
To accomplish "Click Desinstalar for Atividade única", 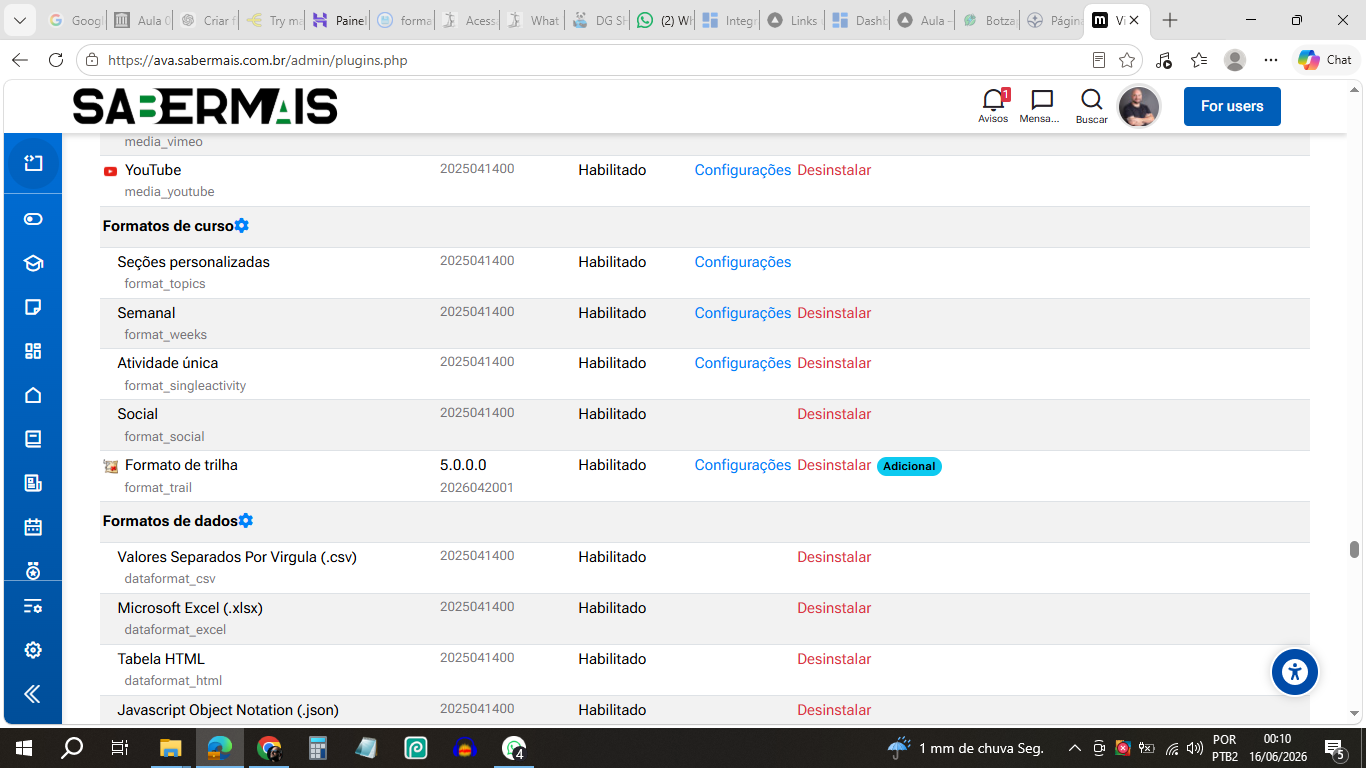I will coord(834,363).
